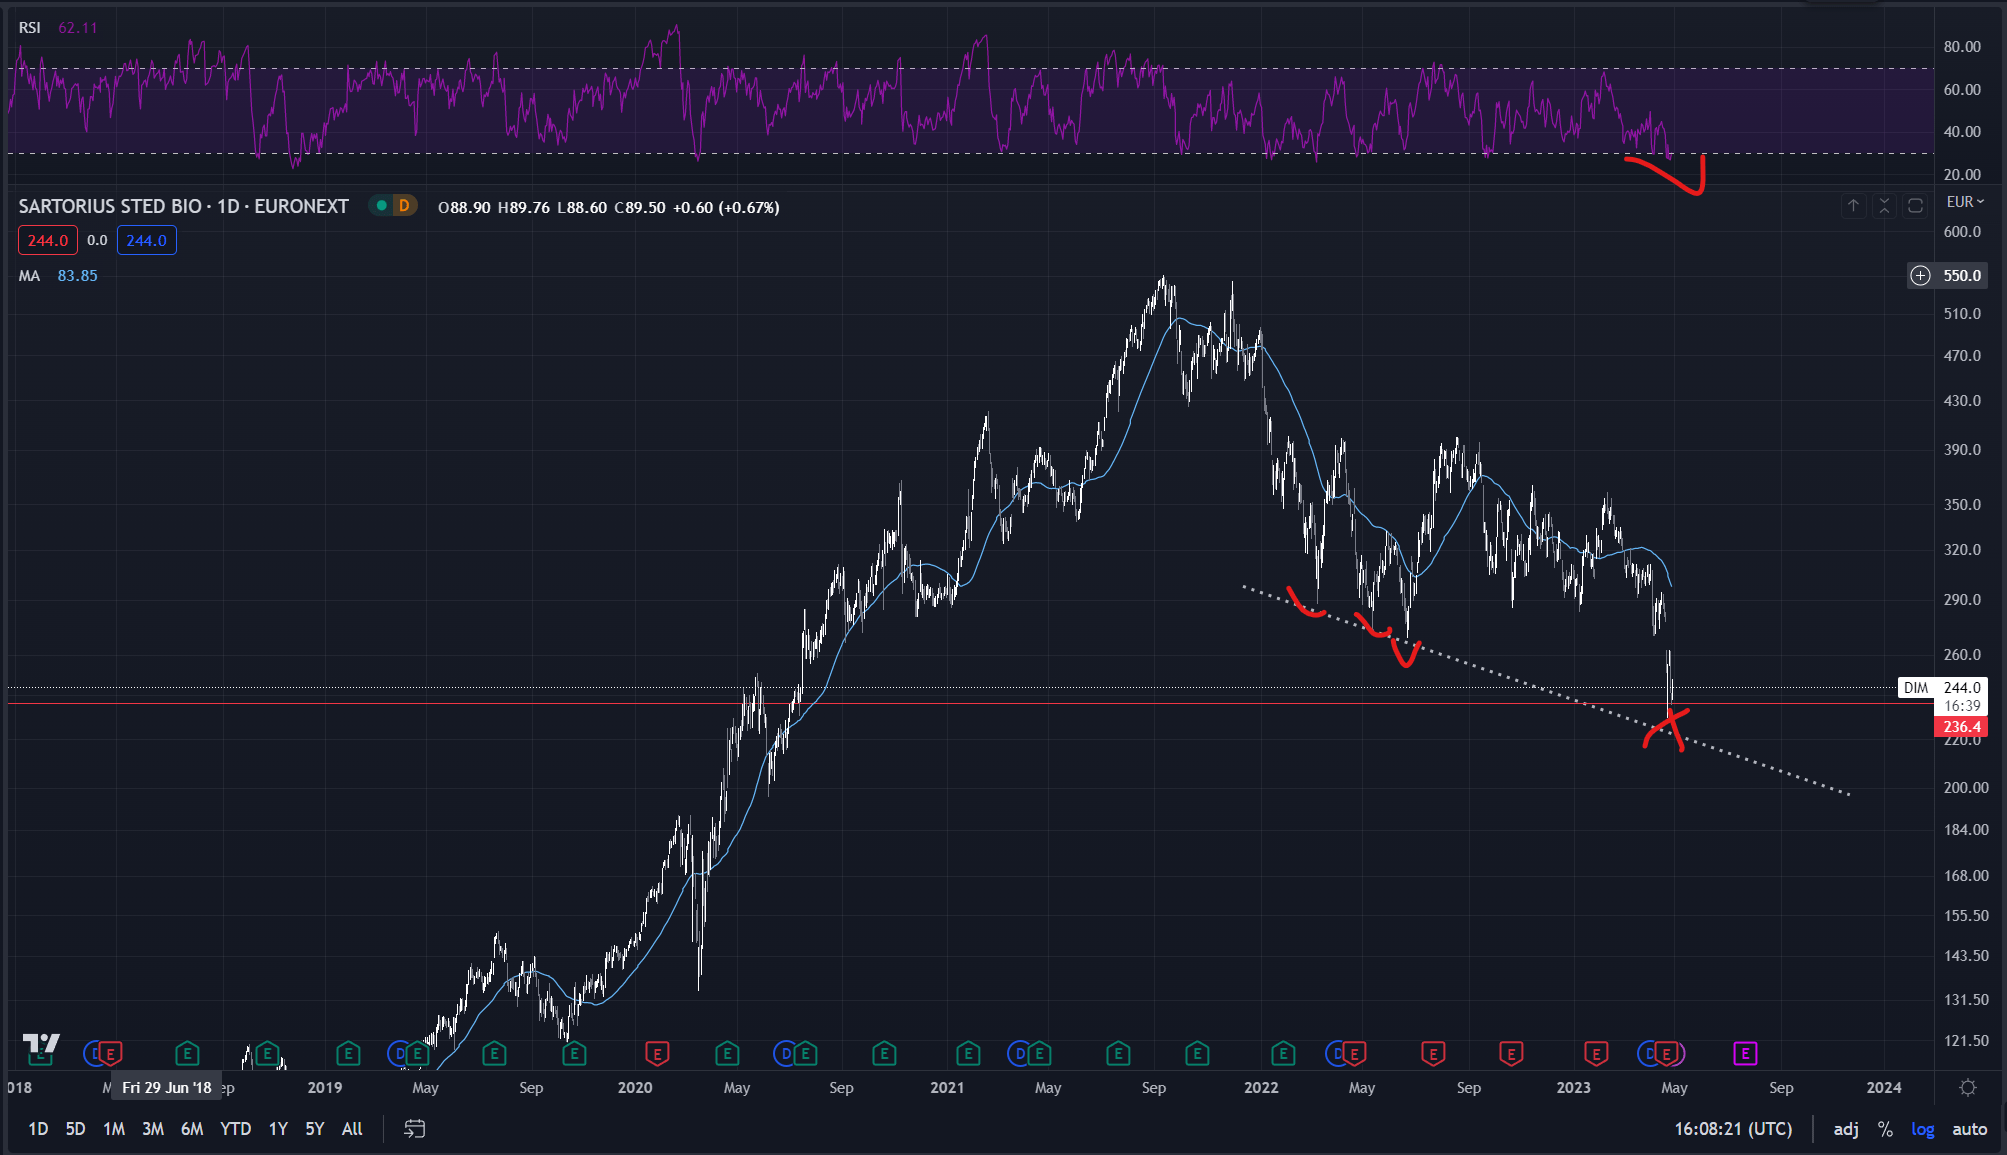The image size is (2007, 1155).
Task: Click the +0.60 (+0.67%) change value
Action: [725, 207]
